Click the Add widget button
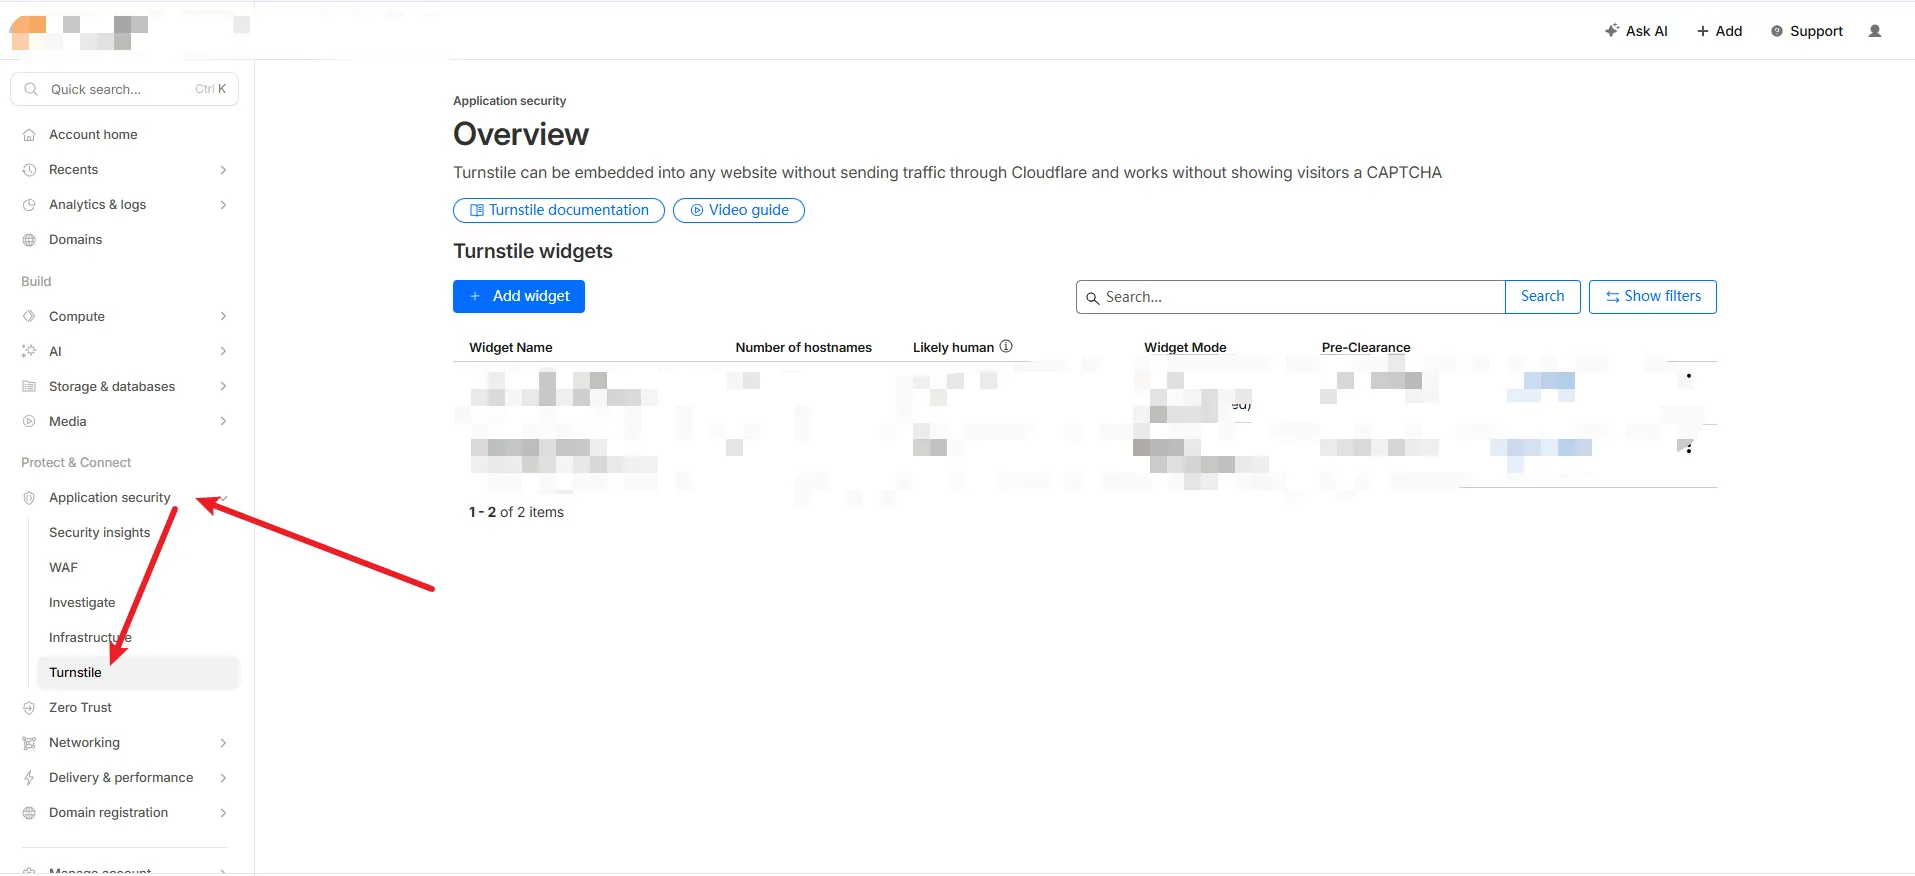 pyautogui.click(x=518, y=297)
